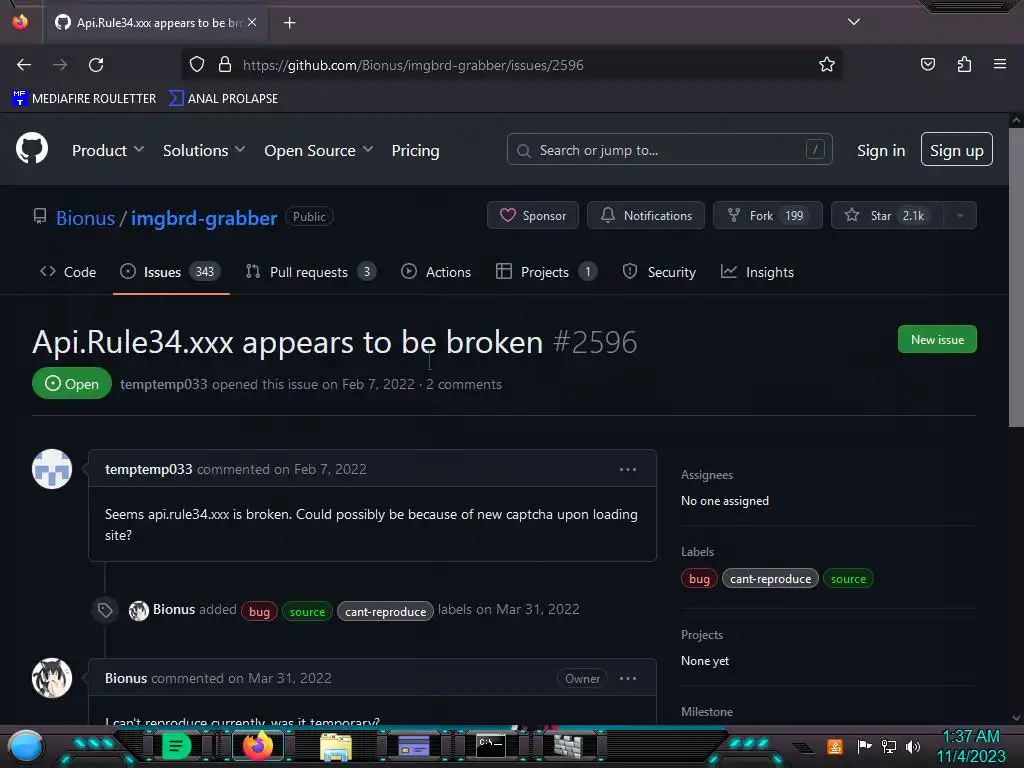Switch to the Issues tab

click(171, 272)
